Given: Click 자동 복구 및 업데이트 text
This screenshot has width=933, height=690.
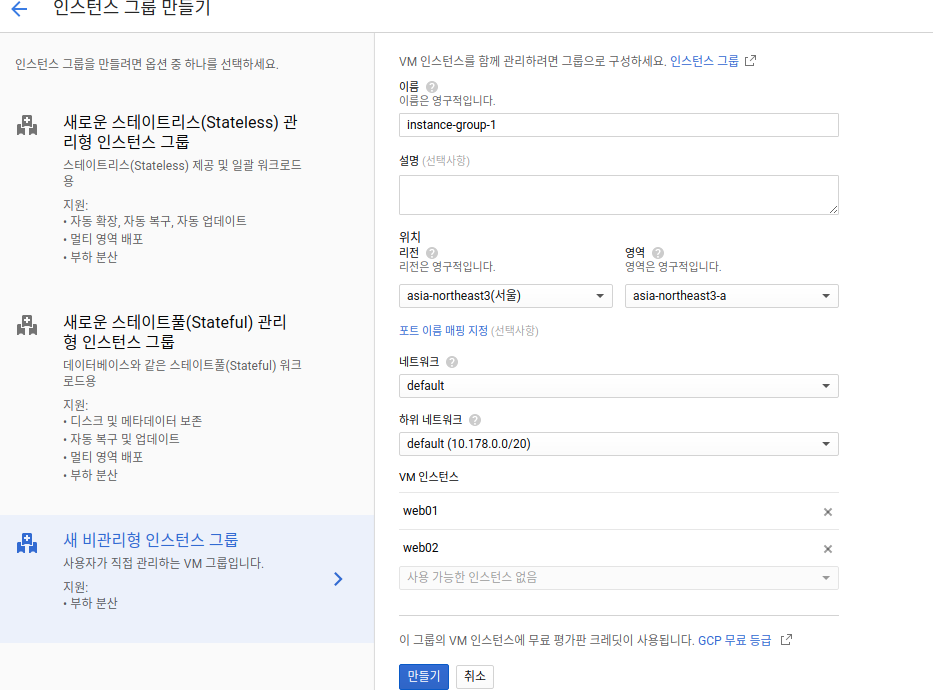Looking at the screenshot, I should (125, 439).
